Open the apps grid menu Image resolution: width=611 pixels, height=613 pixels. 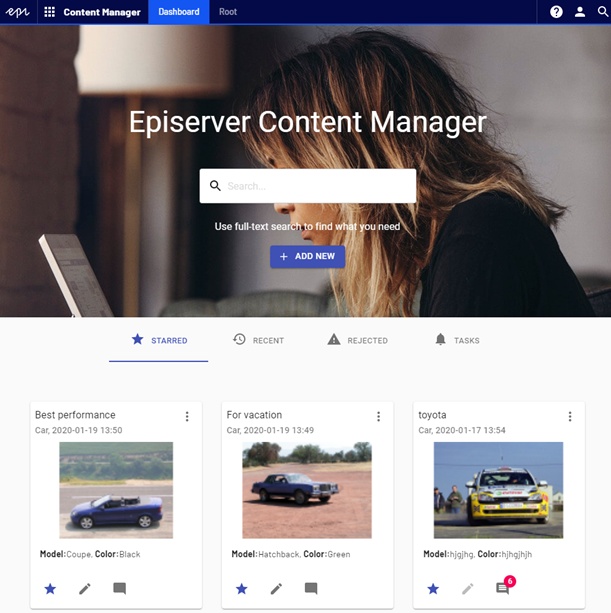click(49, 12)
